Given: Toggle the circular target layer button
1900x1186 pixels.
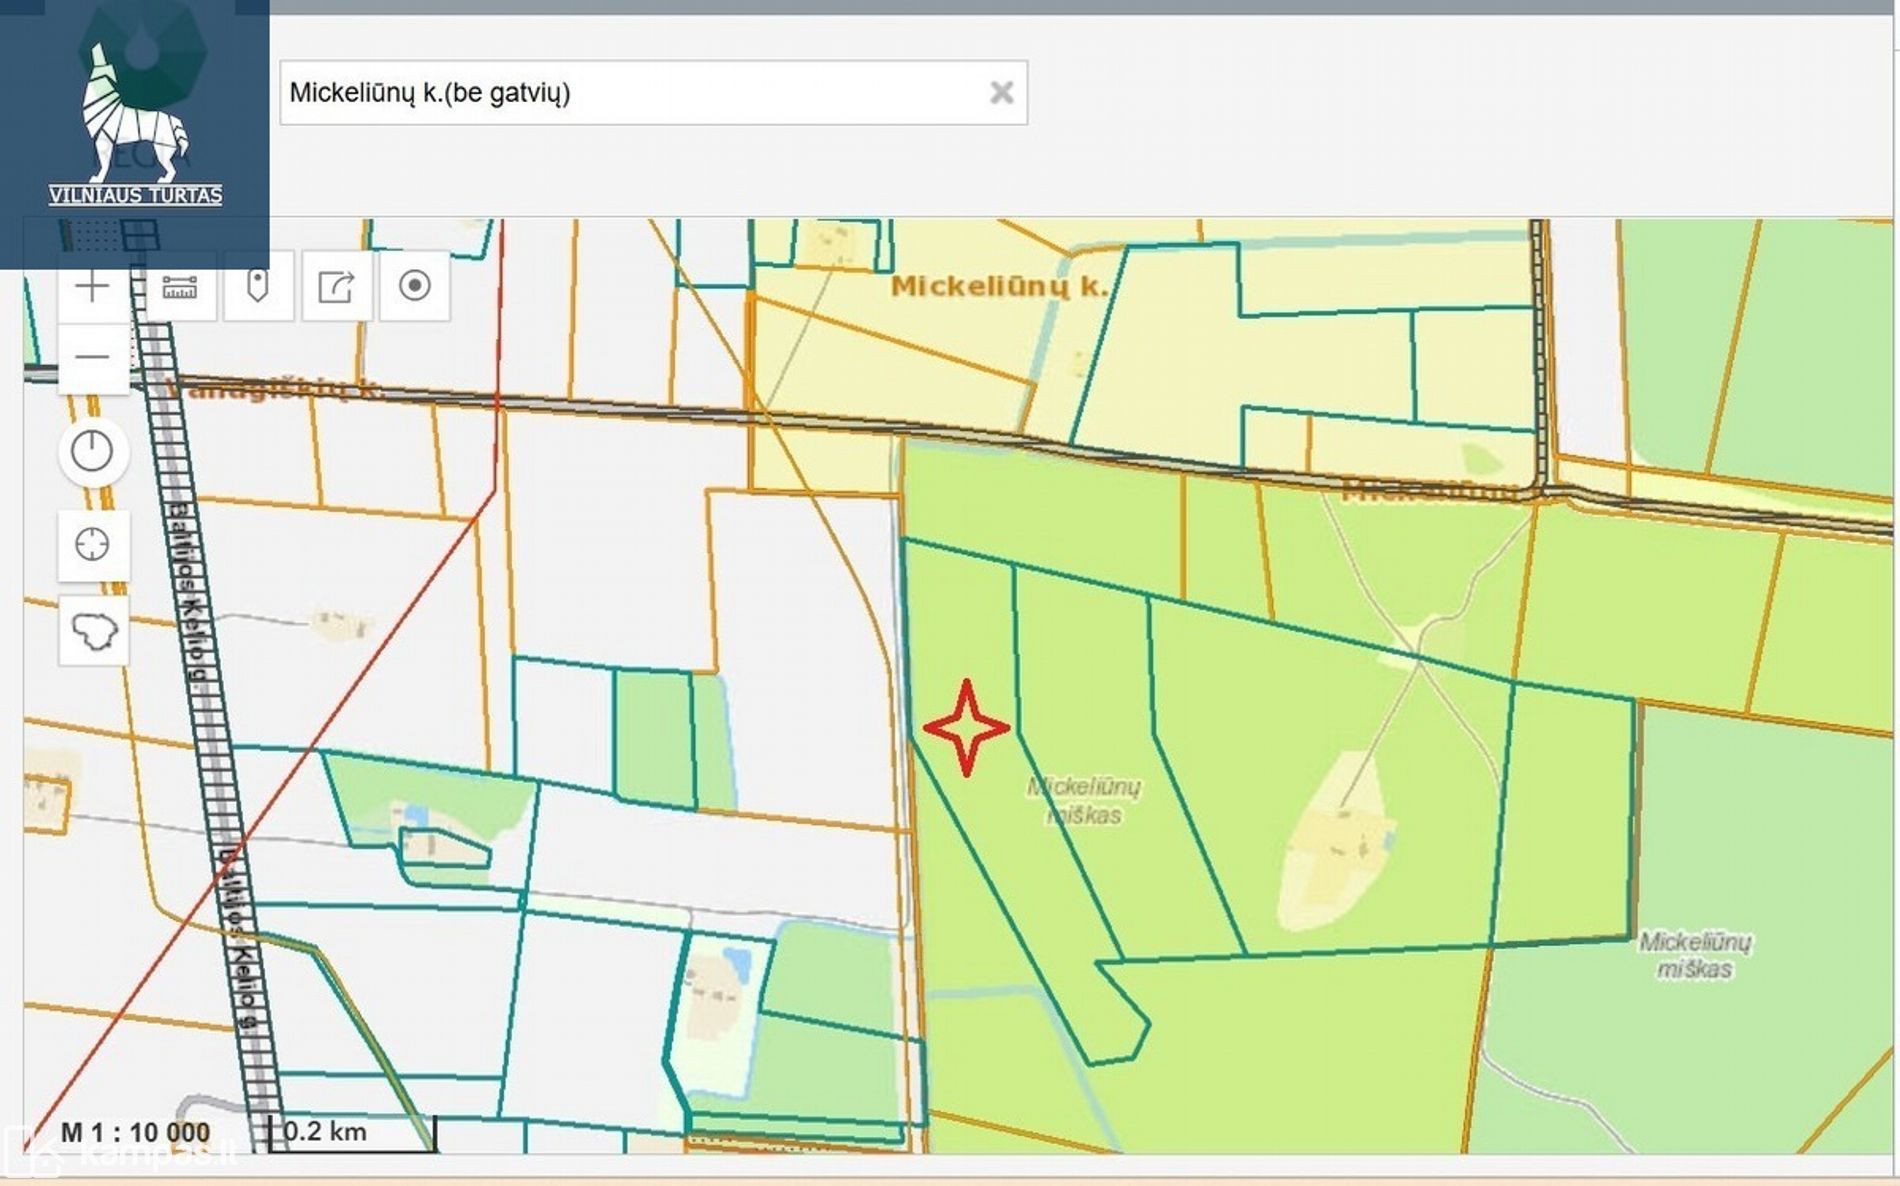Looking at the screenshot, I should [414, 286].
